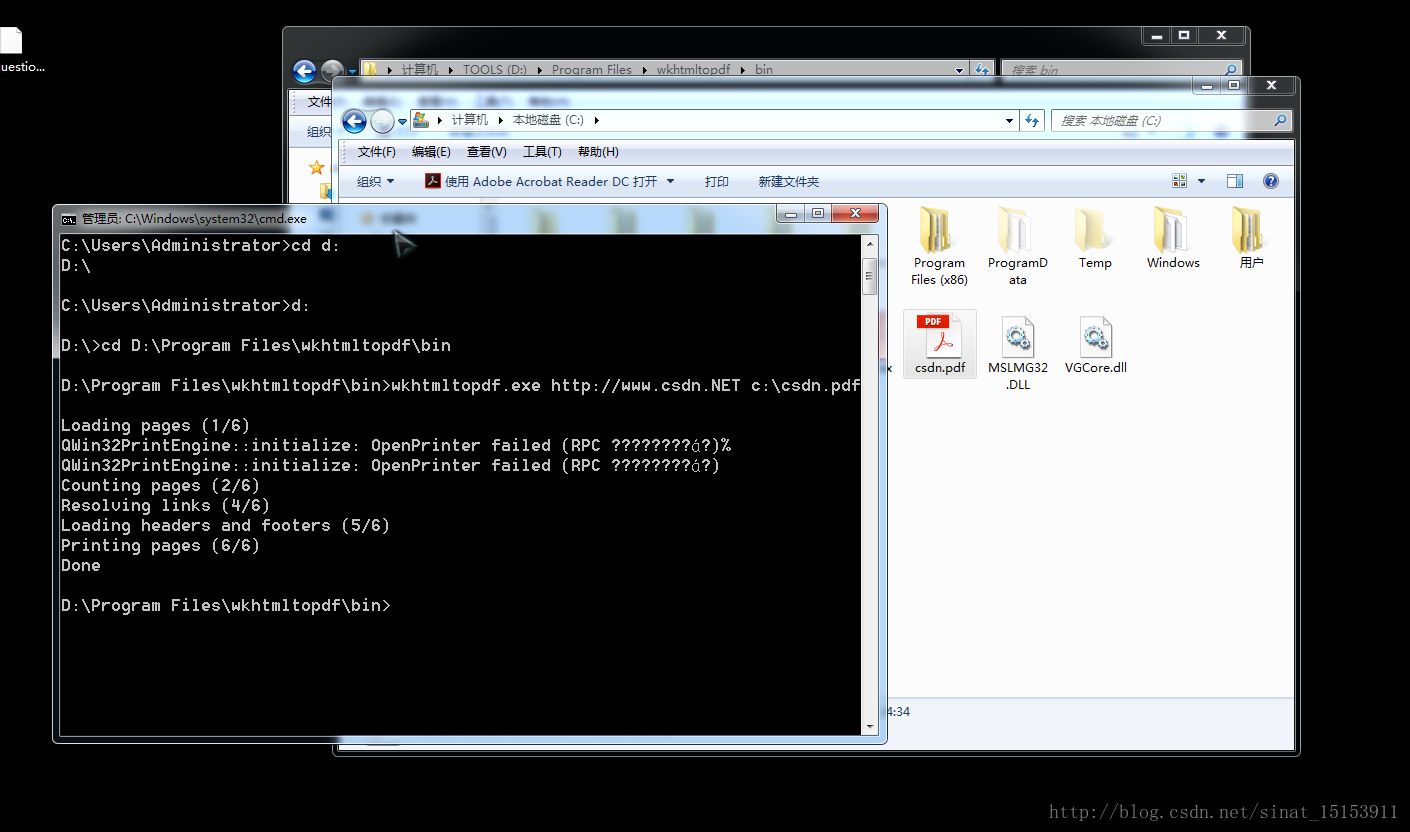Open 帮助(H) menu in C: window

(598, 152)
